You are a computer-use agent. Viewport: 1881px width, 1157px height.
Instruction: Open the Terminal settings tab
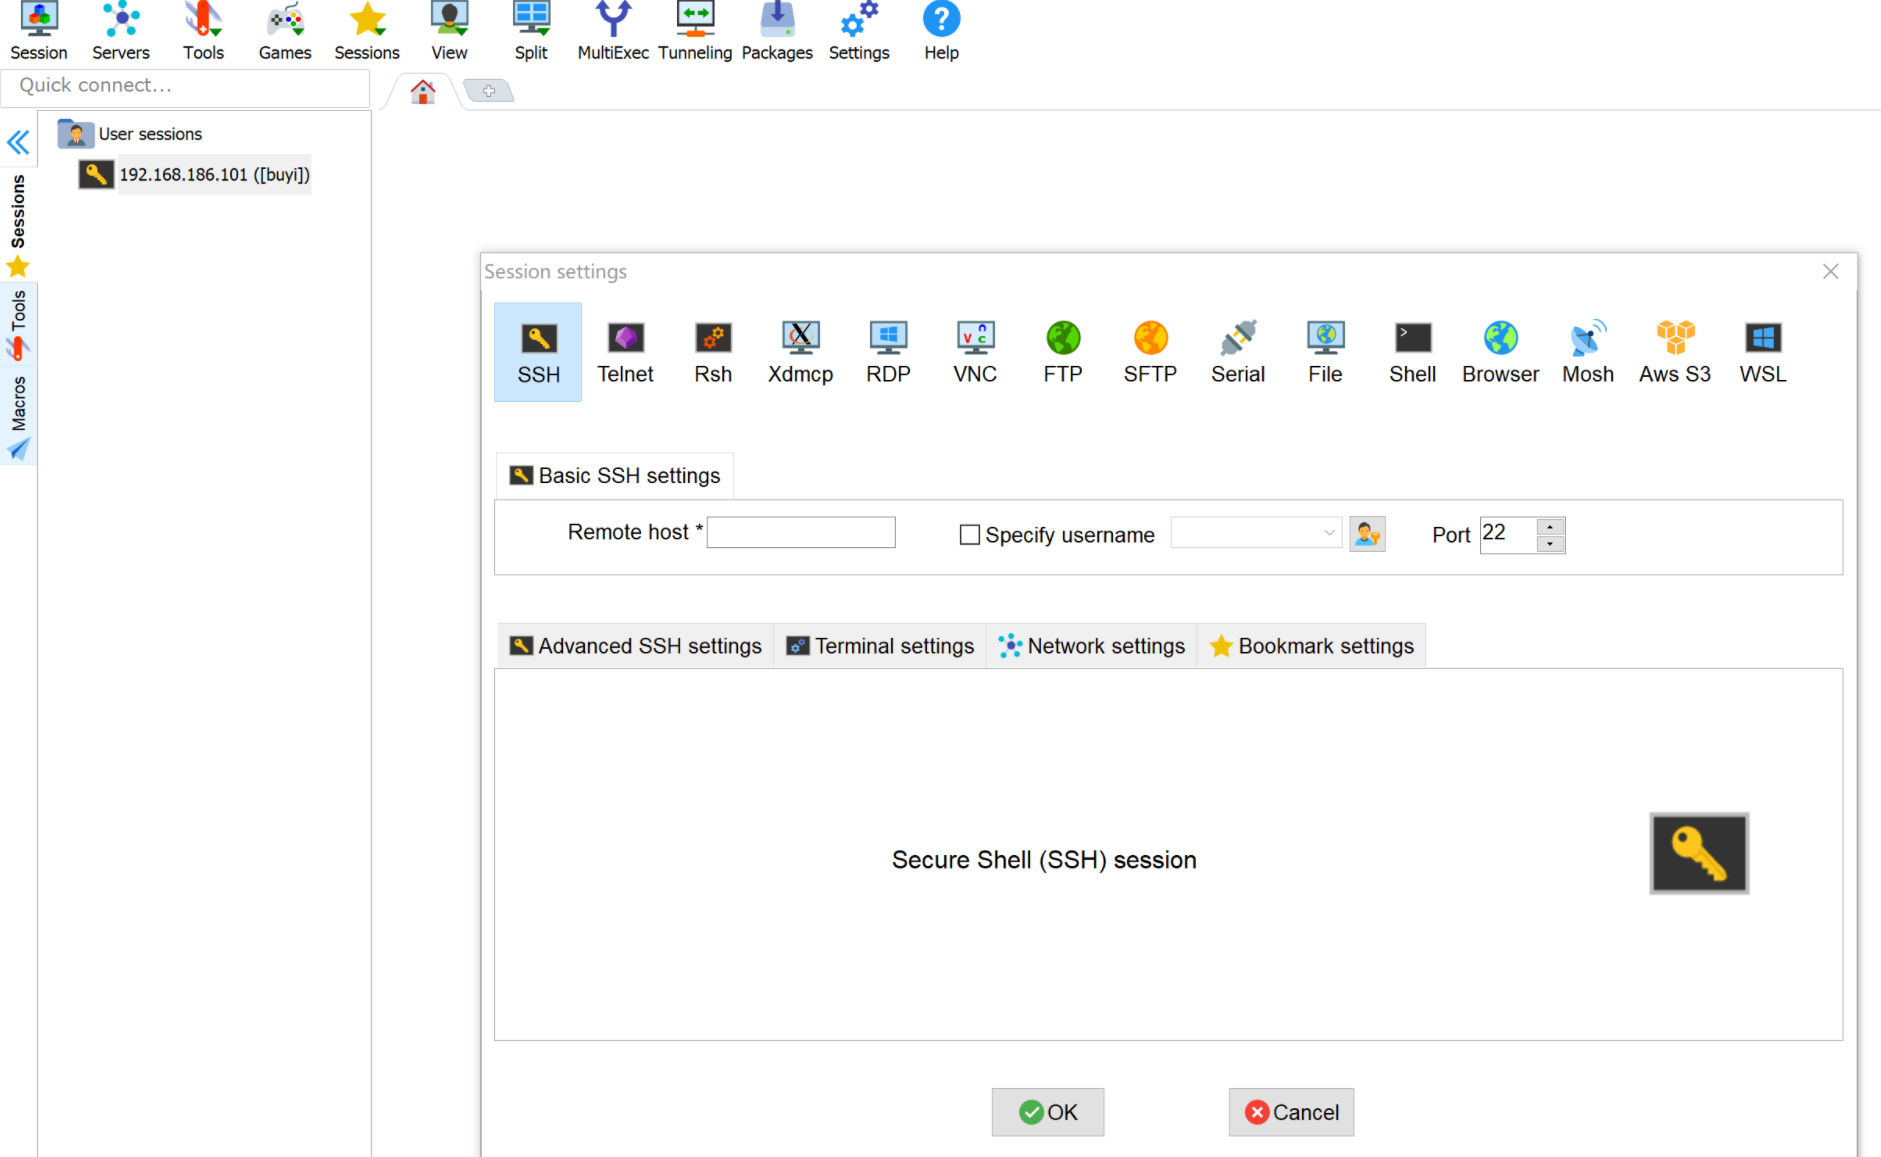880,645
